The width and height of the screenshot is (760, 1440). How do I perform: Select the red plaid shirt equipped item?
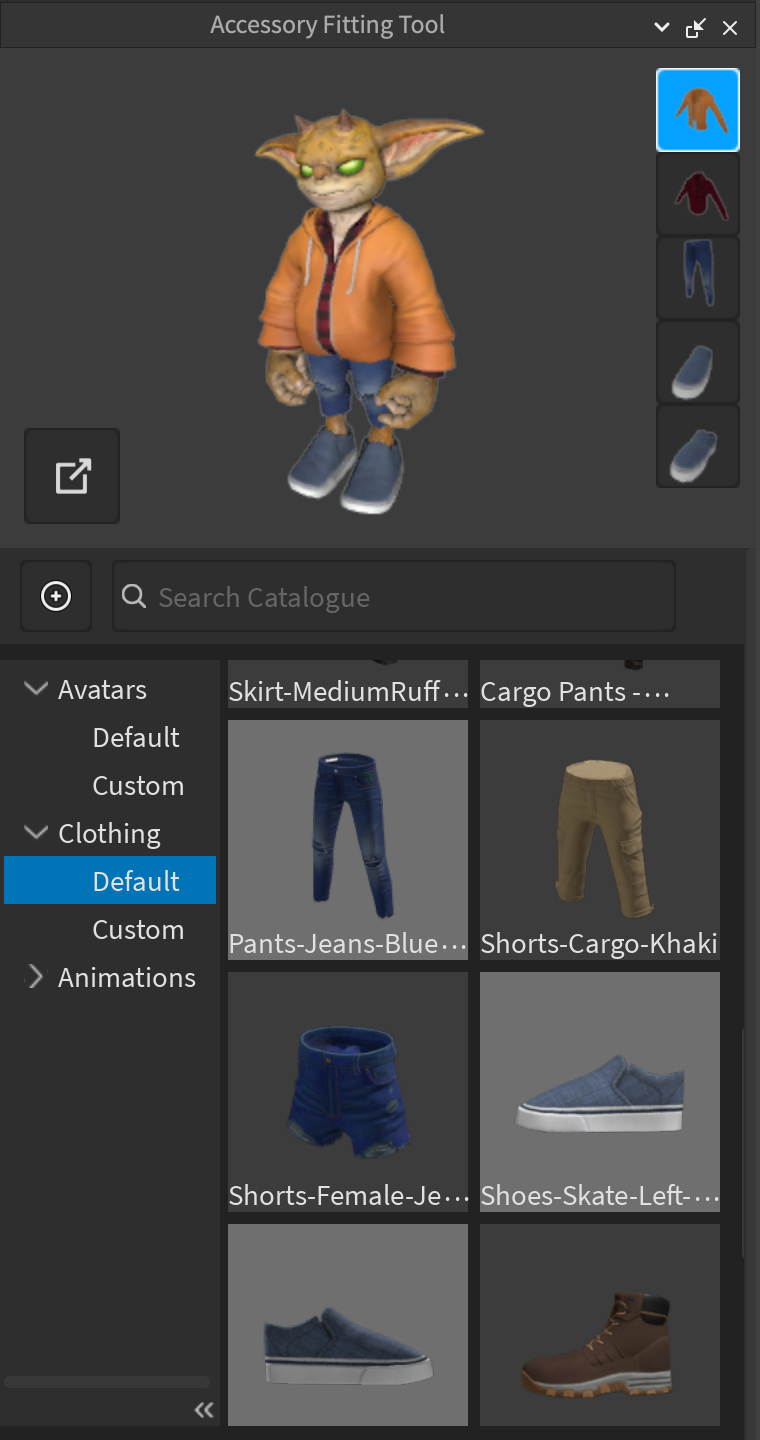click(x=697, y=194)
